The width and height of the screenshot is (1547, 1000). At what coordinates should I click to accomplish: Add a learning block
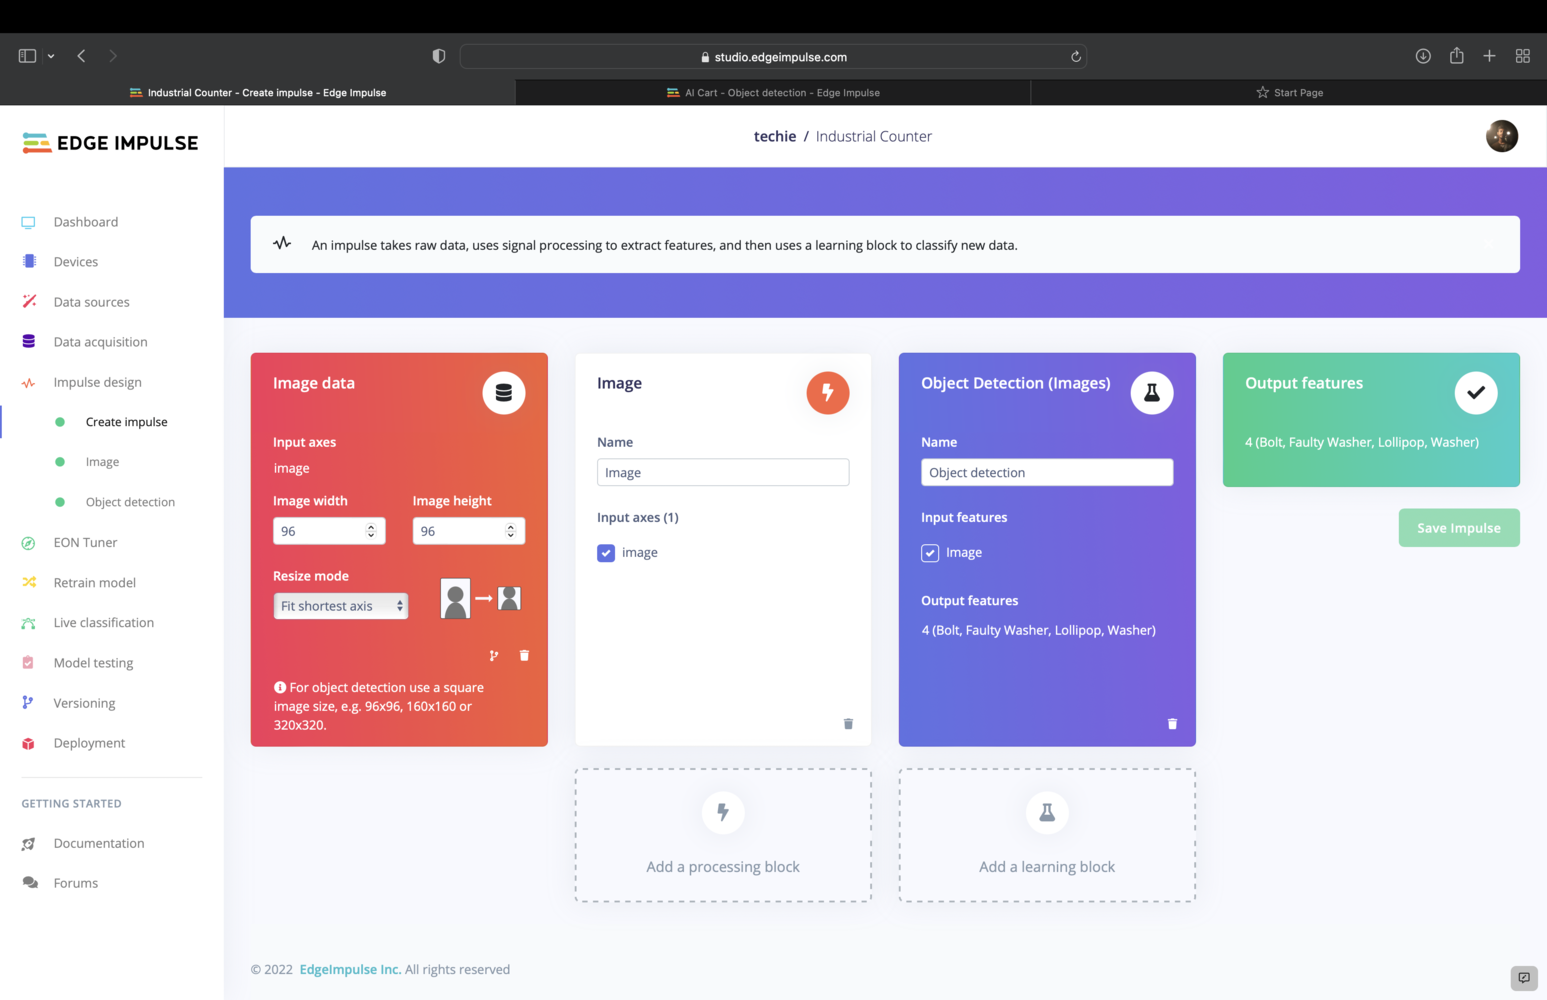1047,835
